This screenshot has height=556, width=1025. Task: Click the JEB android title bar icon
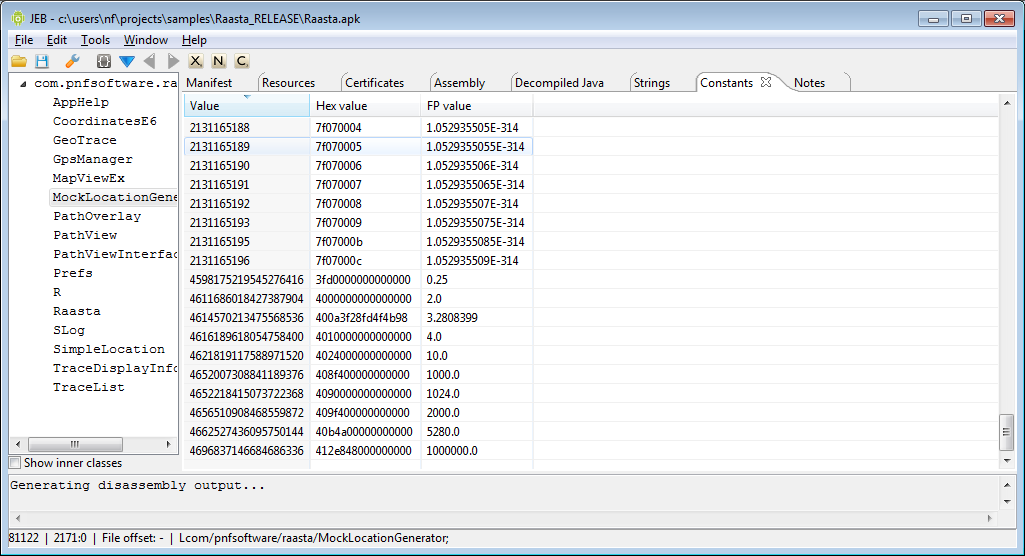coord(18,18)
